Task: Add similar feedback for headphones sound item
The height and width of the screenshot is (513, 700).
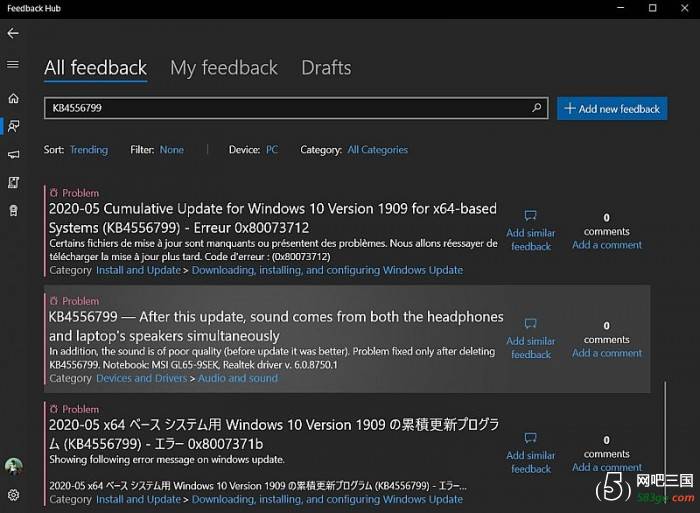Action: click(531, 339)
